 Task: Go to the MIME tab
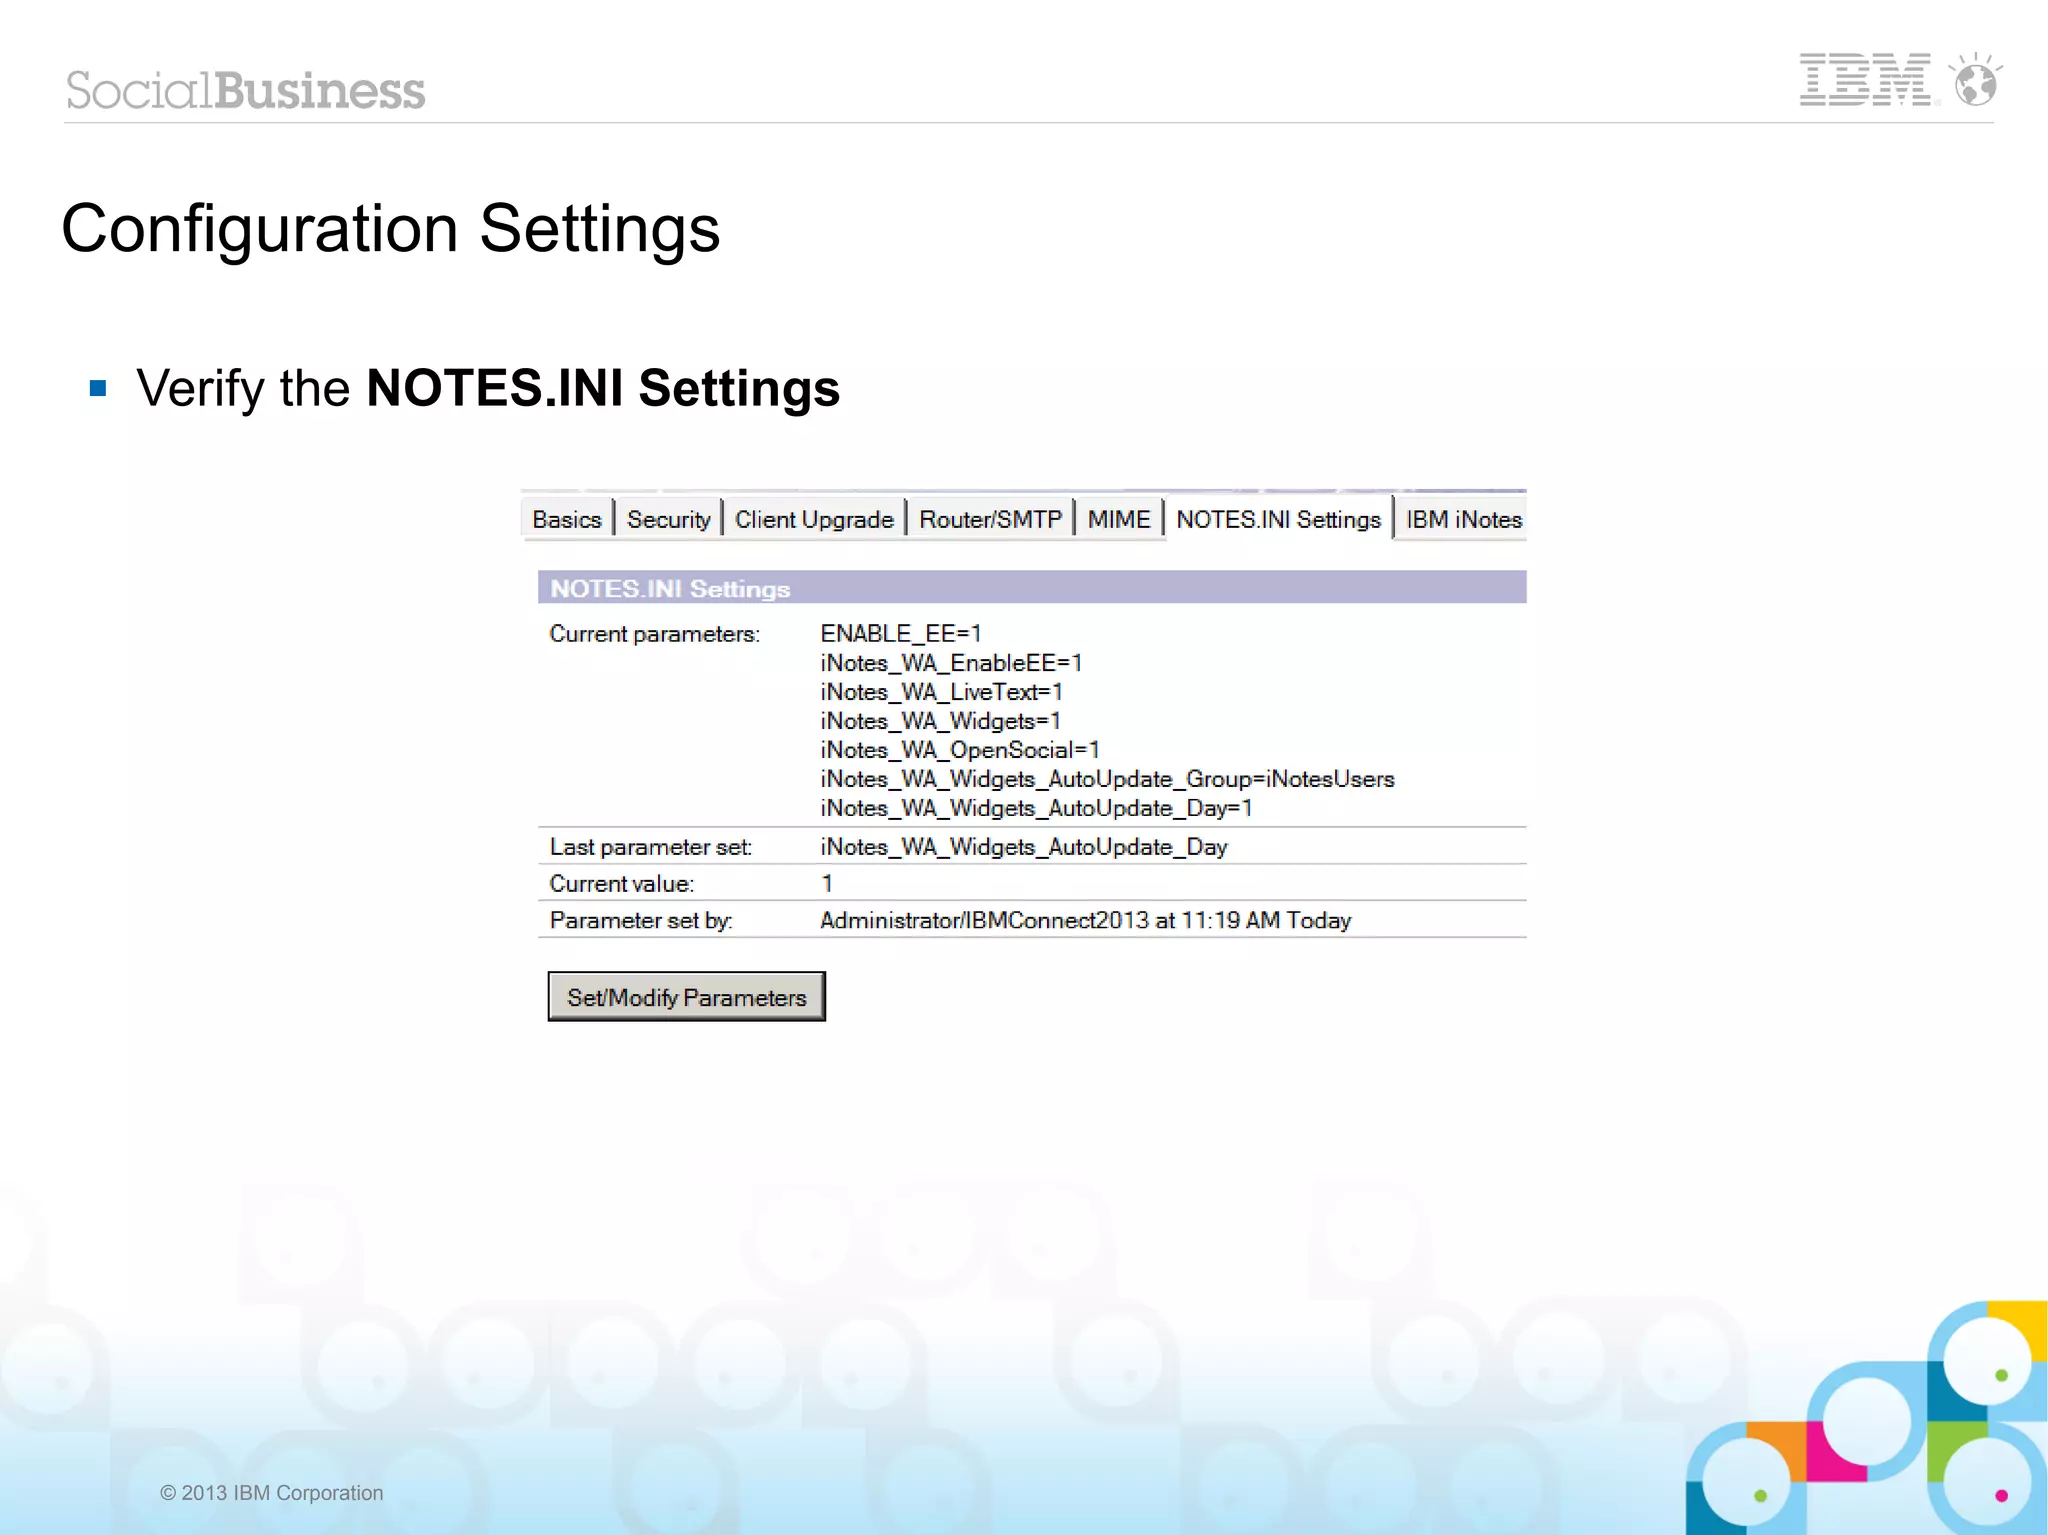1119,519
